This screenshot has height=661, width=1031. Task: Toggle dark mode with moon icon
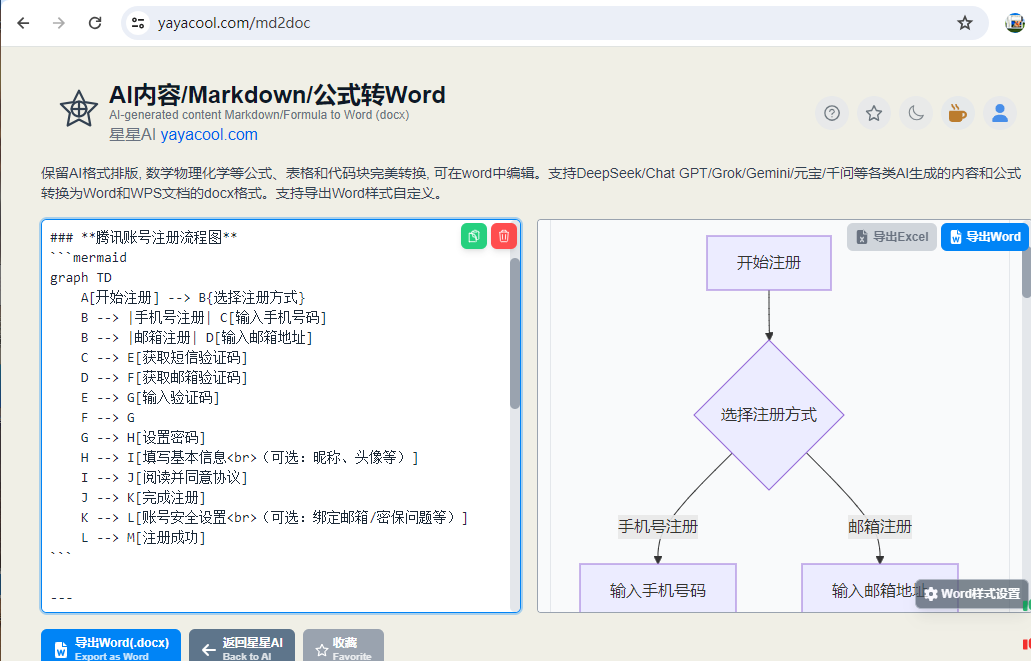click(x=916, y=114)
